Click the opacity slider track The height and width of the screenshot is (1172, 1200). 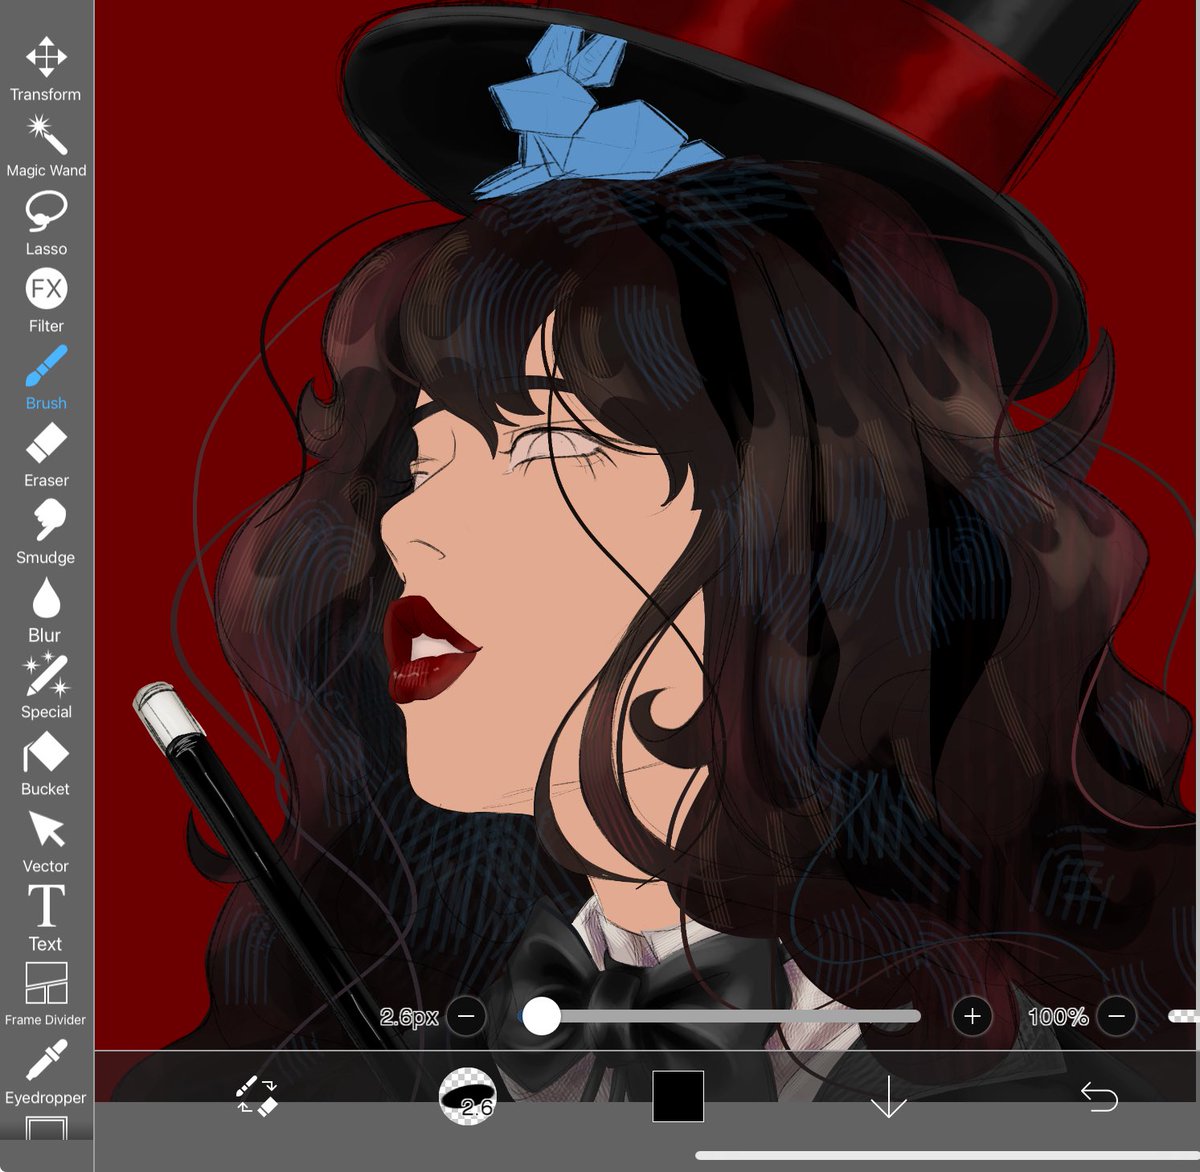[1184, 1016]
